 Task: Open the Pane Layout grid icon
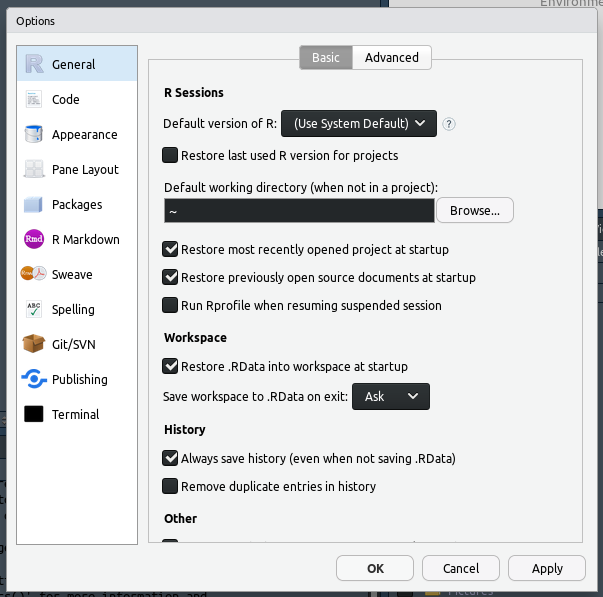(34, 169)
